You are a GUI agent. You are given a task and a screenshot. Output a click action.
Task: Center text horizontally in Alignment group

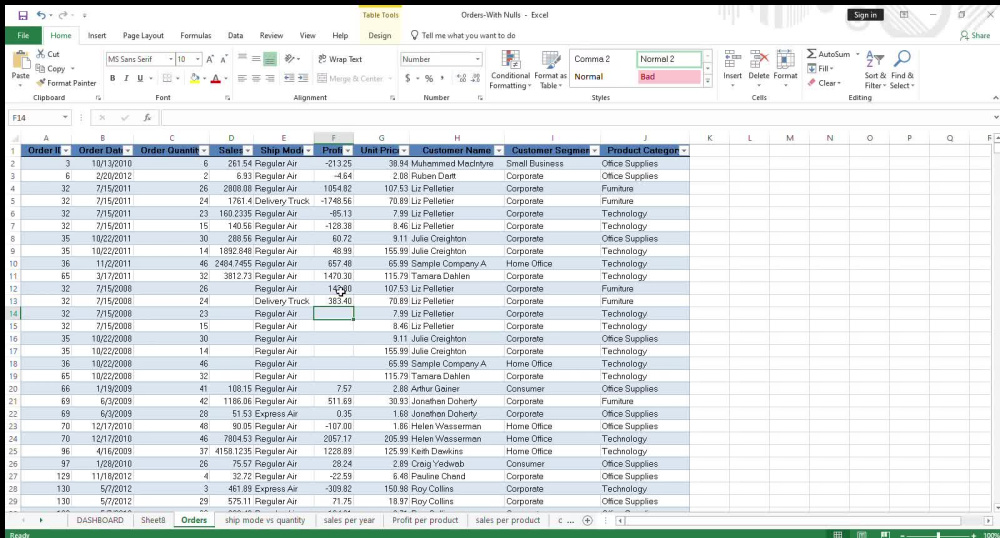point(256,78)
